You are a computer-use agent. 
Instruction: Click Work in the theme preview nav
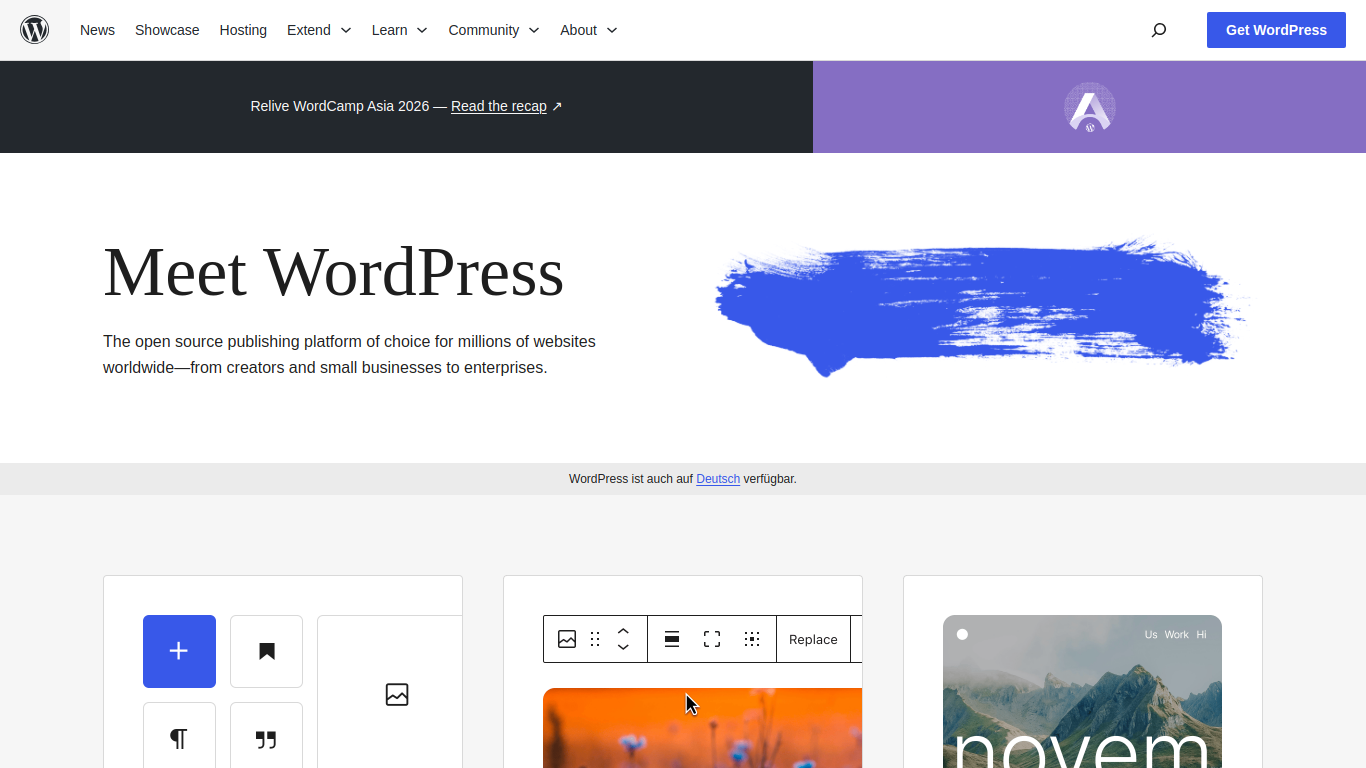[x=1177, y=634]
